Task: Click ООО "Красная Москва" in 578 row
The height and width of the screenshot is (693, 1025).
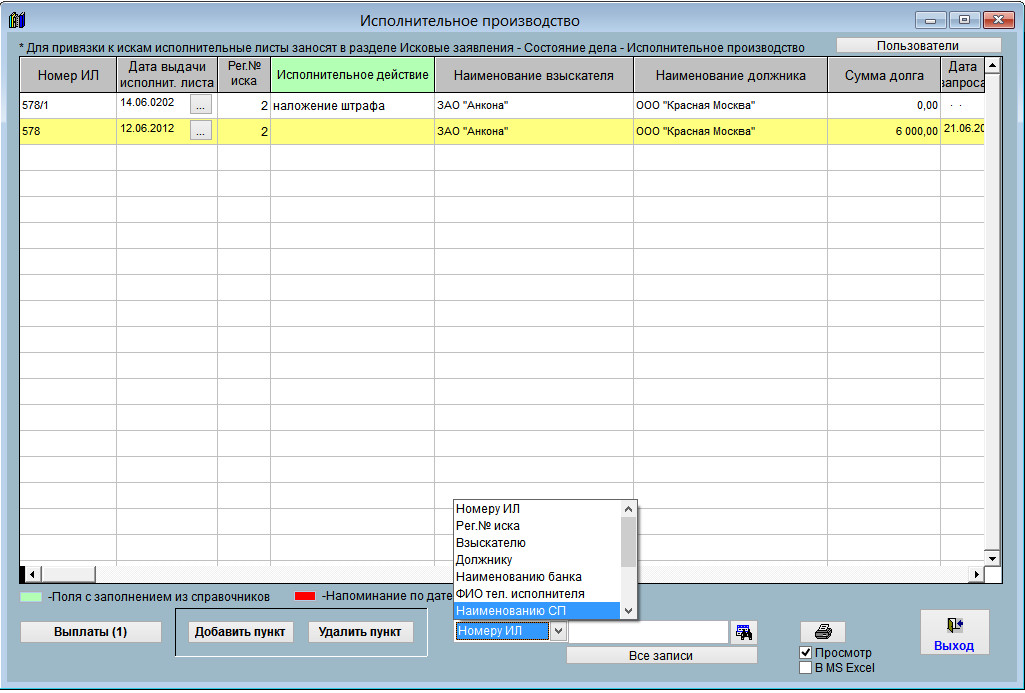Action: click(730, 131)
